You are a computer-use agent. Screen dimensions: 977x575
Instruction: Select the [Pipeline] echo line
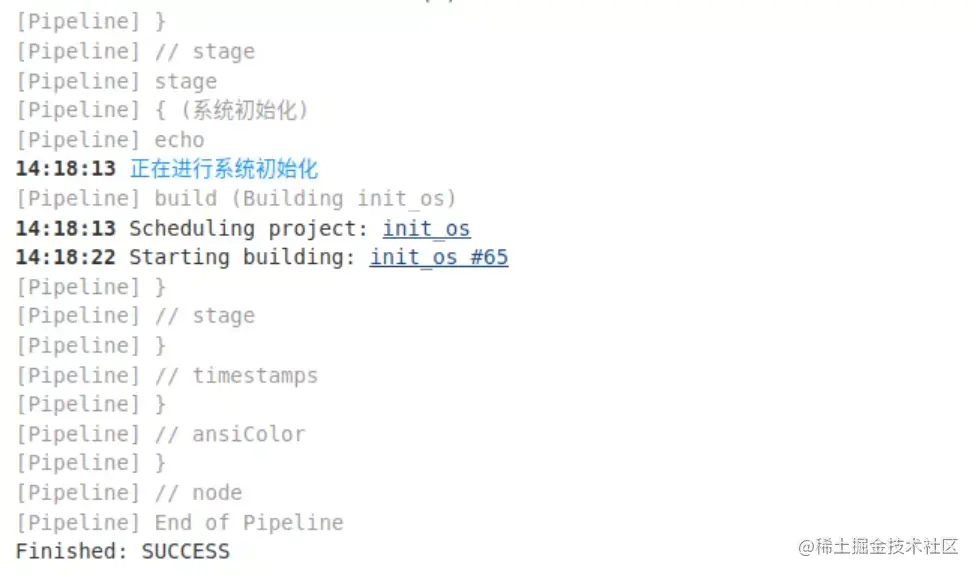pyautogui.click(x=110, y=140)
